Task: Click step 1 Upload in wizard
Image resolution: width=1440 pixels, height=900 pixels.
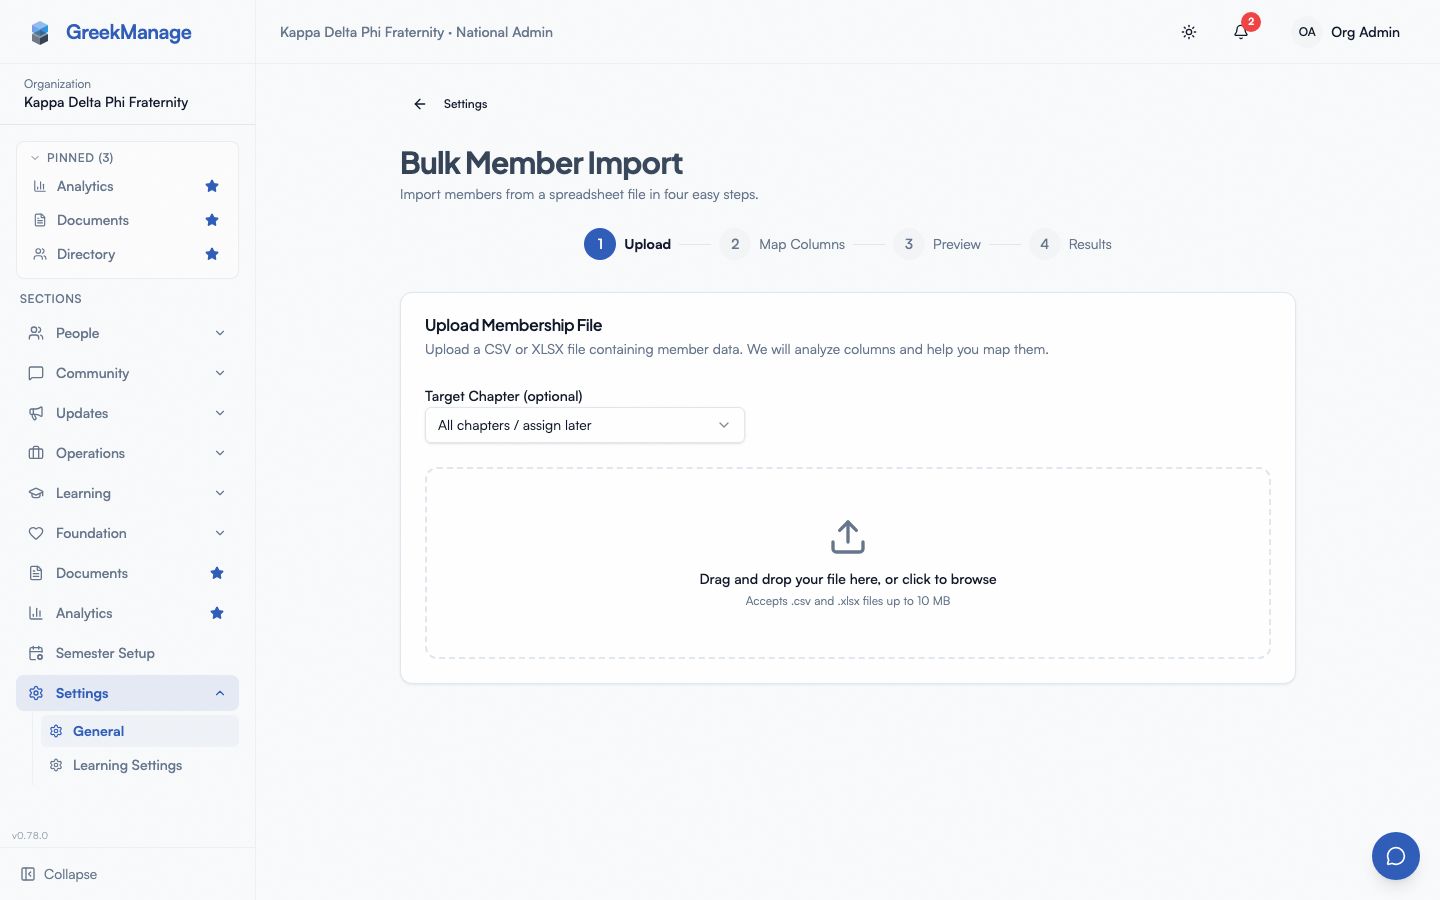Action: 628,244
